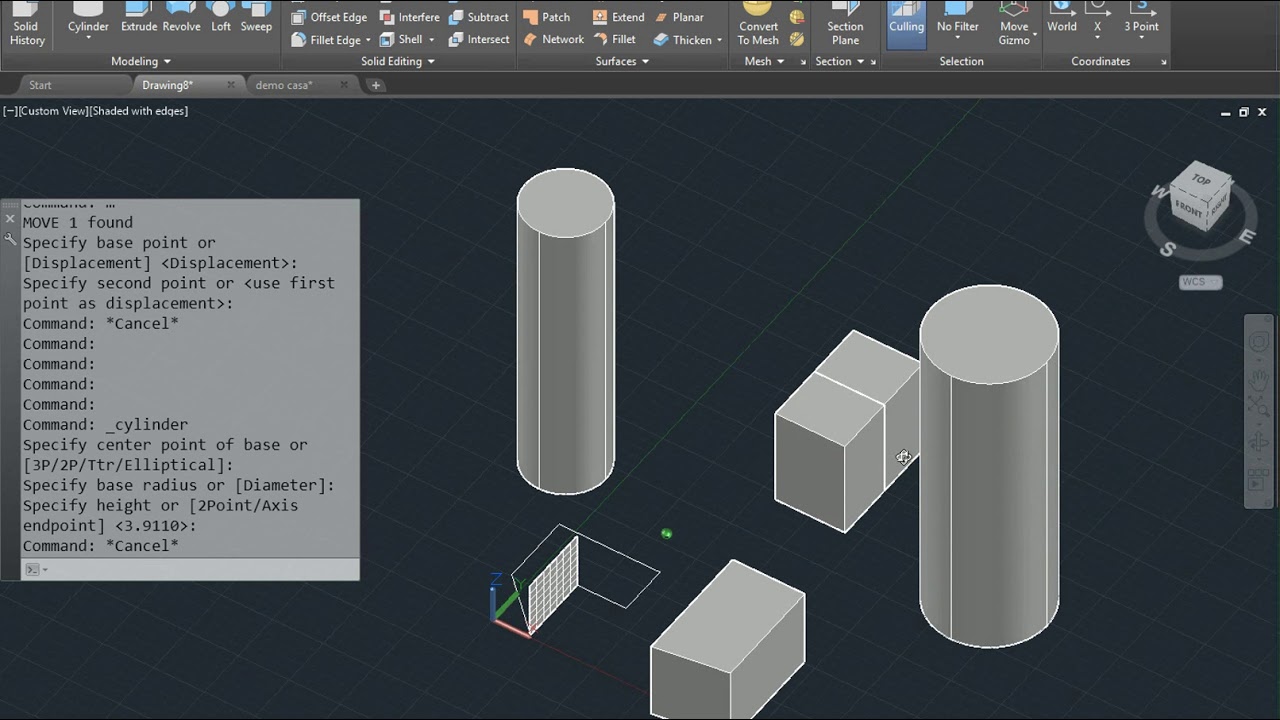Create a Planar surface
Screen dimensions: 1280x720
click(x=678, y=17)
